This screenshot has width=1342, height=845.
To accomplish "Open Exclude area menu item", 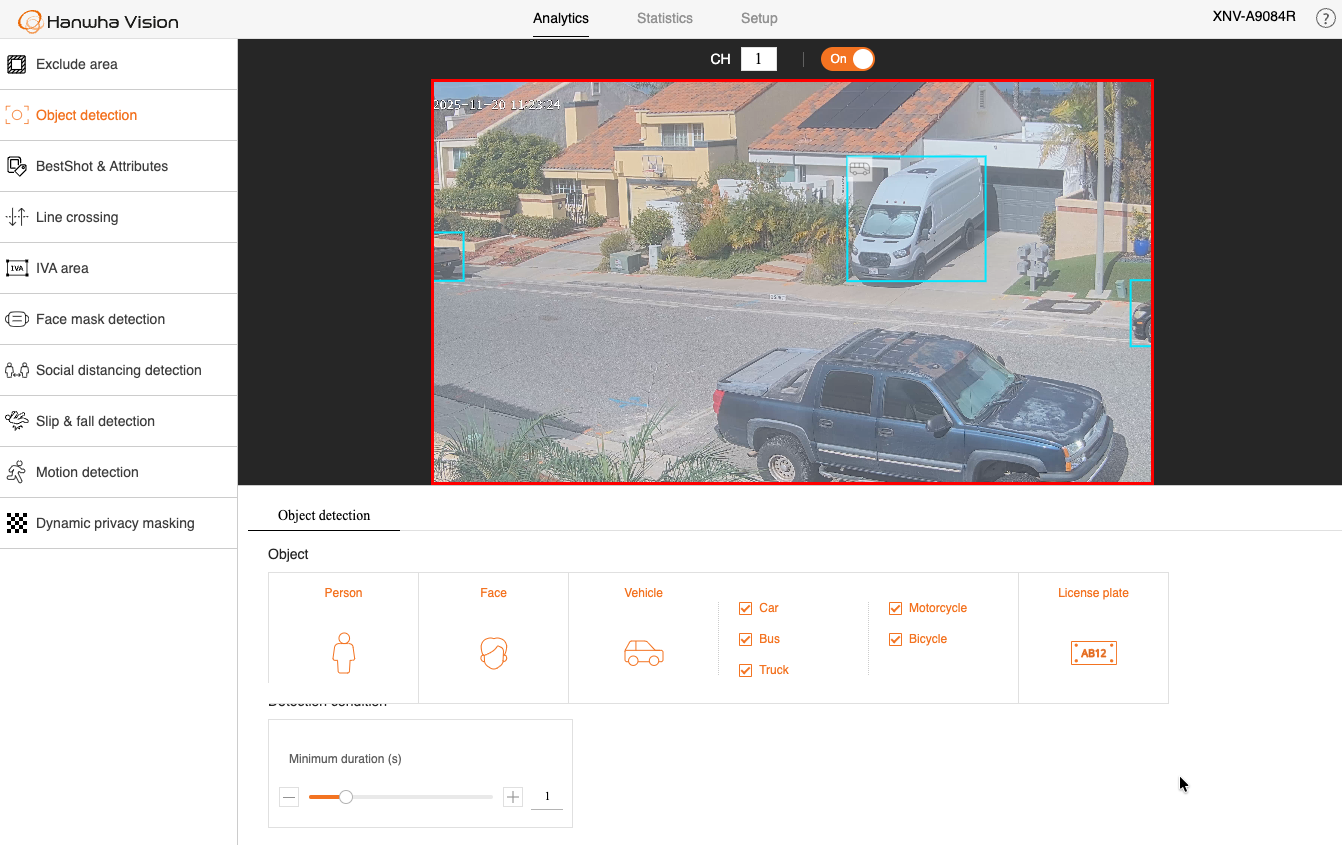I will [118, 64].
